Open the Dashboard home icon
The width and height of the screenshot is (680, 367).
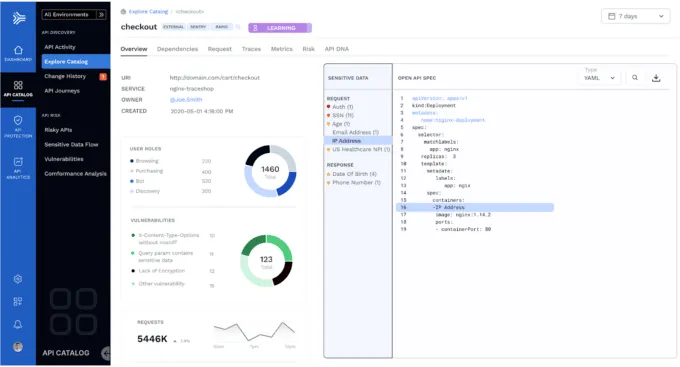click(18, 50)
